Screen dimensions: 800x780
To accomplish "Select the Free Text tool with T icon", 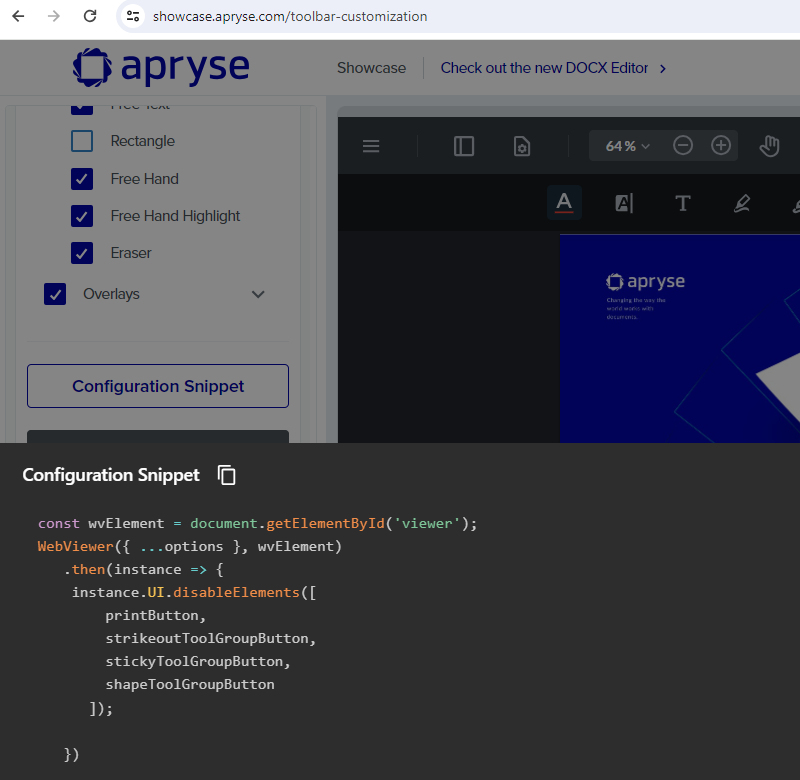I will coord(683,202).
